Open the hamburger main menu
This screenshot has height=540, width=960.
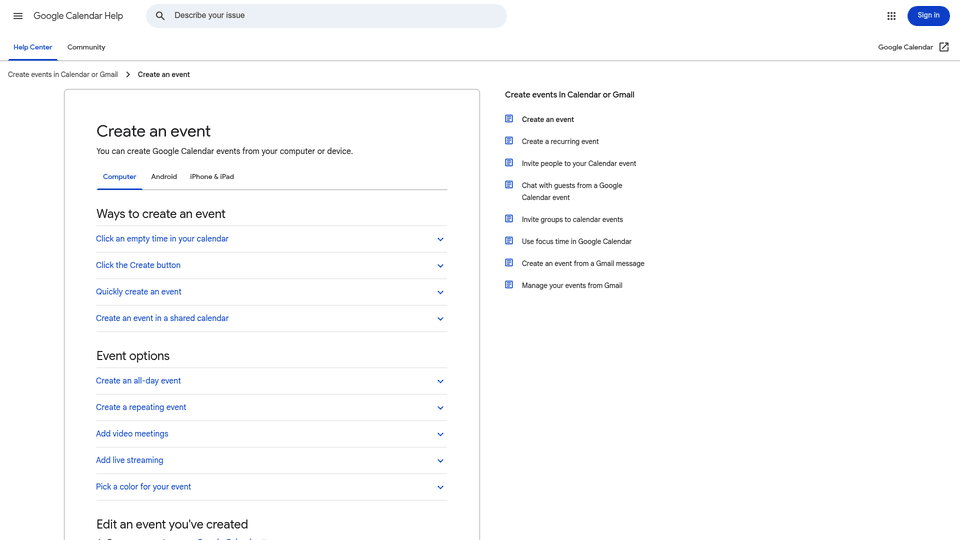[18, 16]
